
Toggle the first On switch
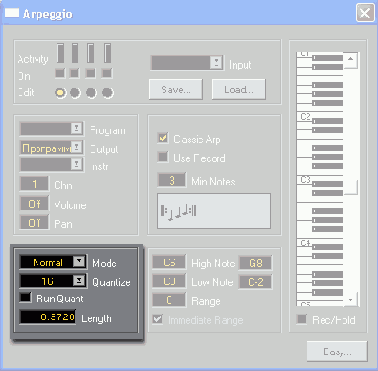pyautogui.click(x=60, y=73)
